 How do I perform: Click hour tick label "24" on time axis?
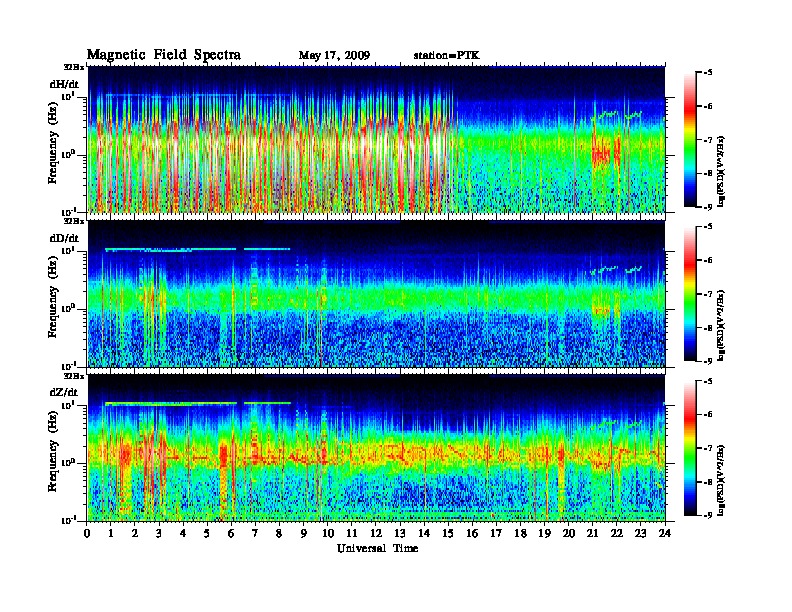(x=665, y=533)
